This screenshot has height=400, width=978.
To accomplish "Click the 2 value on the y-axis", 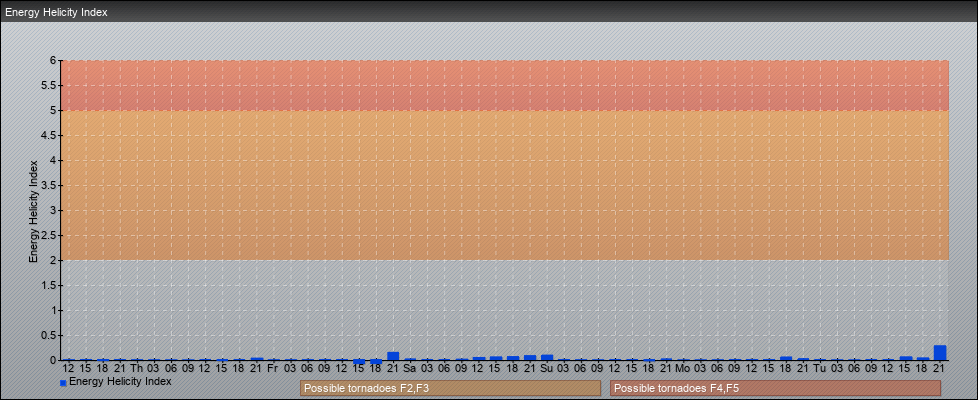I will pos(54,260).
